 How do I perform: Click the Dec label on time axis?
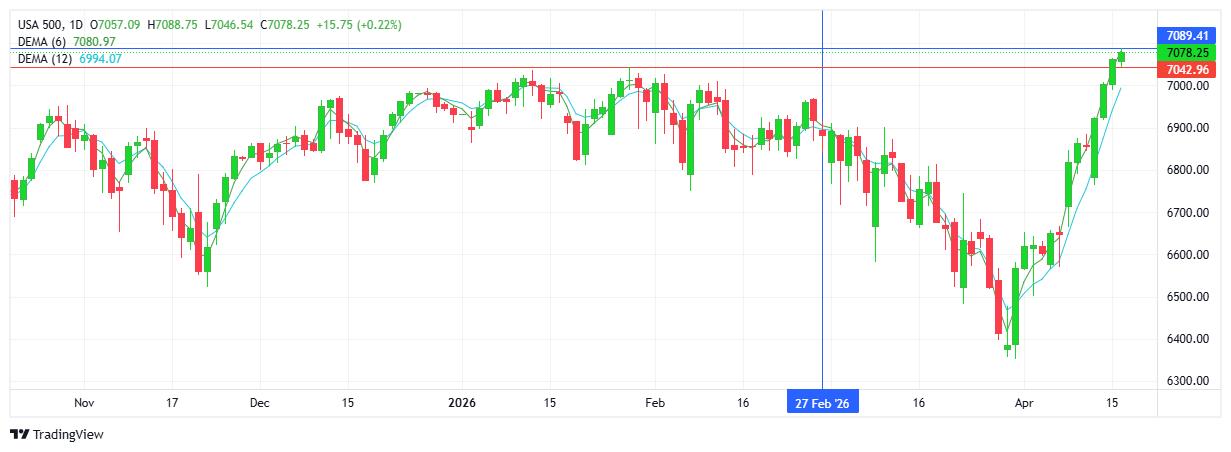coord(259,403)
